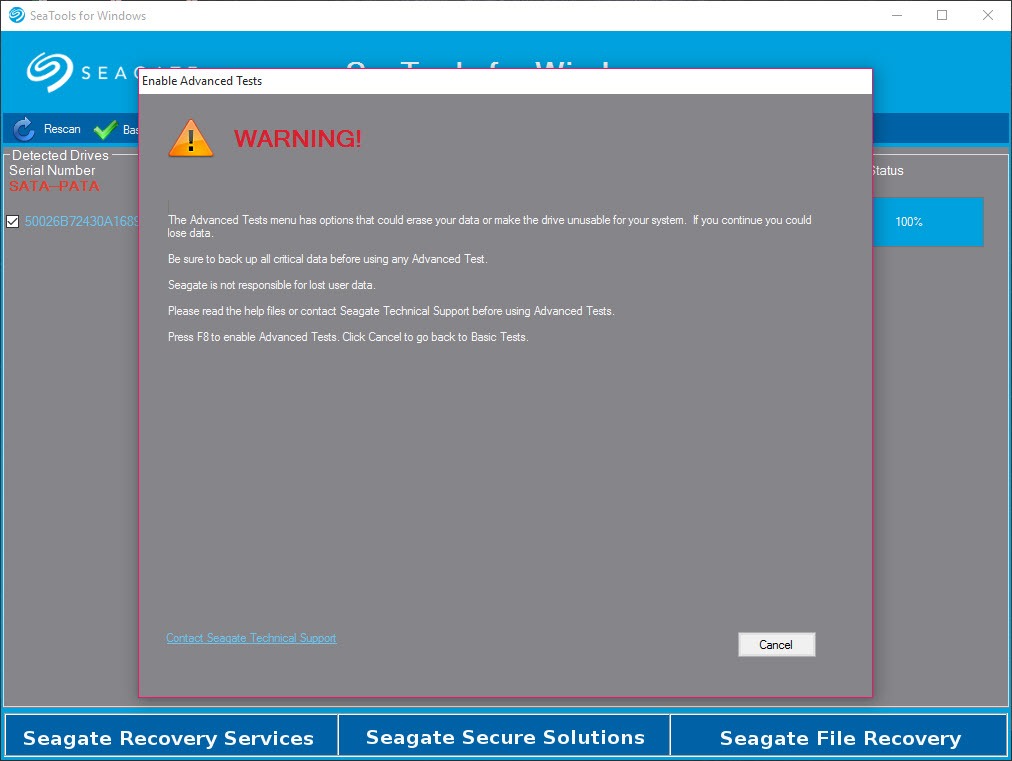The height and width of the screenshot is (761, 1012).
Task: Click the 100% drive status progress bar
Action: click(927, 221)
